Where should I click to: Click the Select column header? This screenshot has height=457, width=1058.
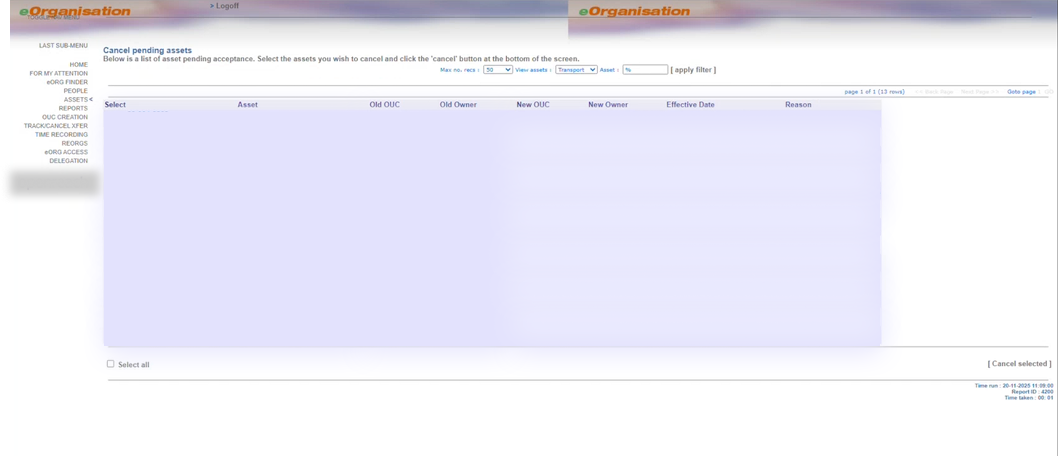(115, 105)
